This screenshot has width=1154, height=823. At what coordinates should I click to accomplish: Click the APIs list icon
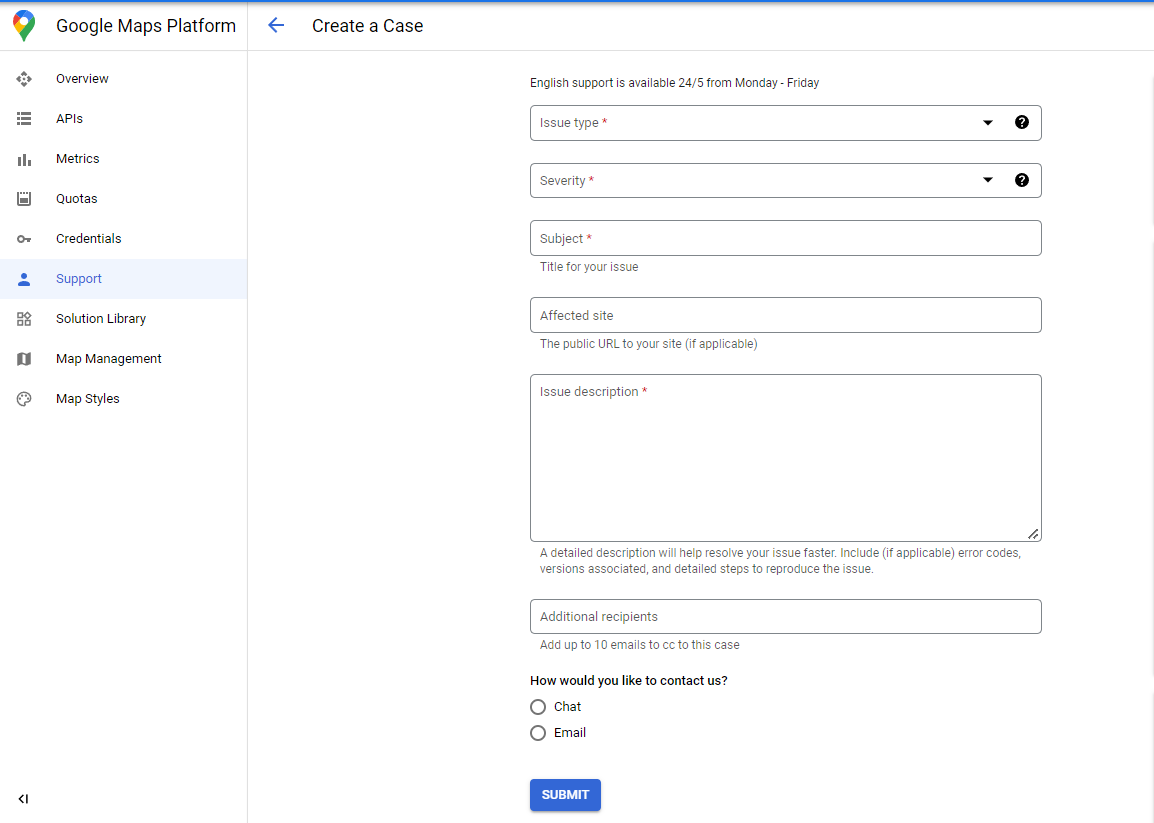(24, 119)
